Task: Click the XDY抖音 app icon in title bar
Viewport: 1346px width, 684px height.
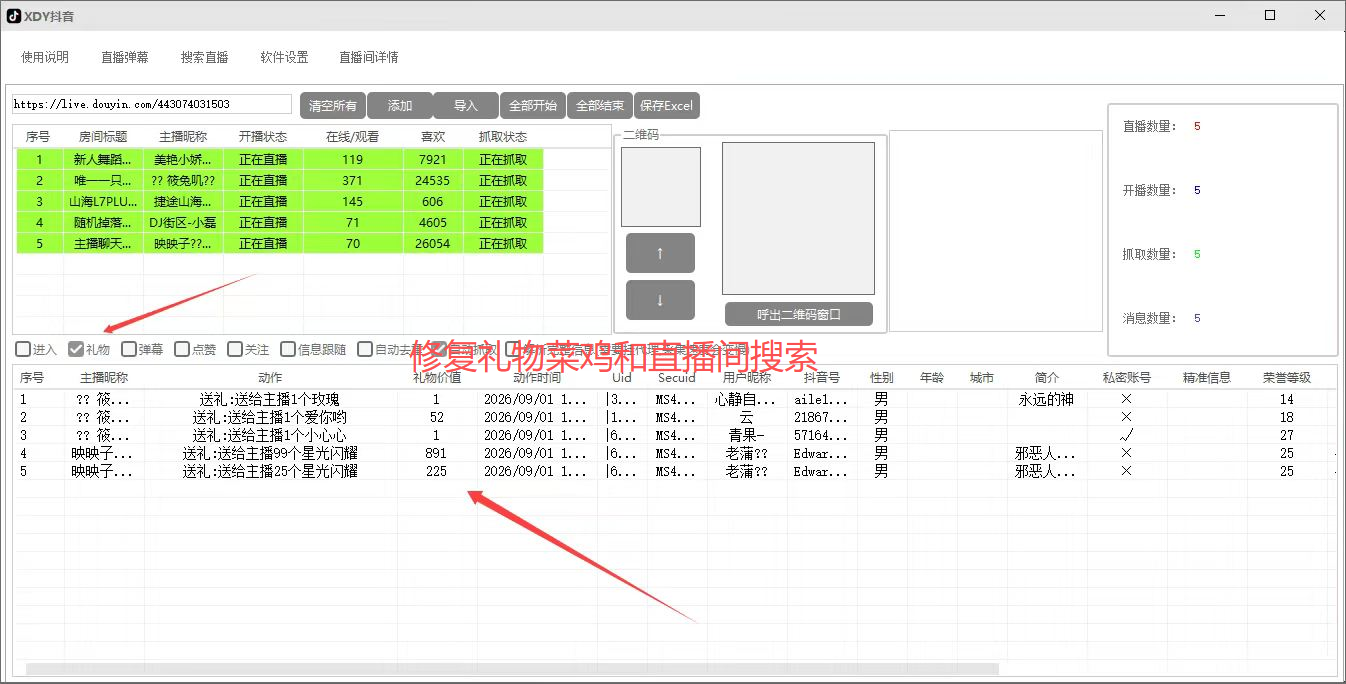Action: tap(14, 15)
